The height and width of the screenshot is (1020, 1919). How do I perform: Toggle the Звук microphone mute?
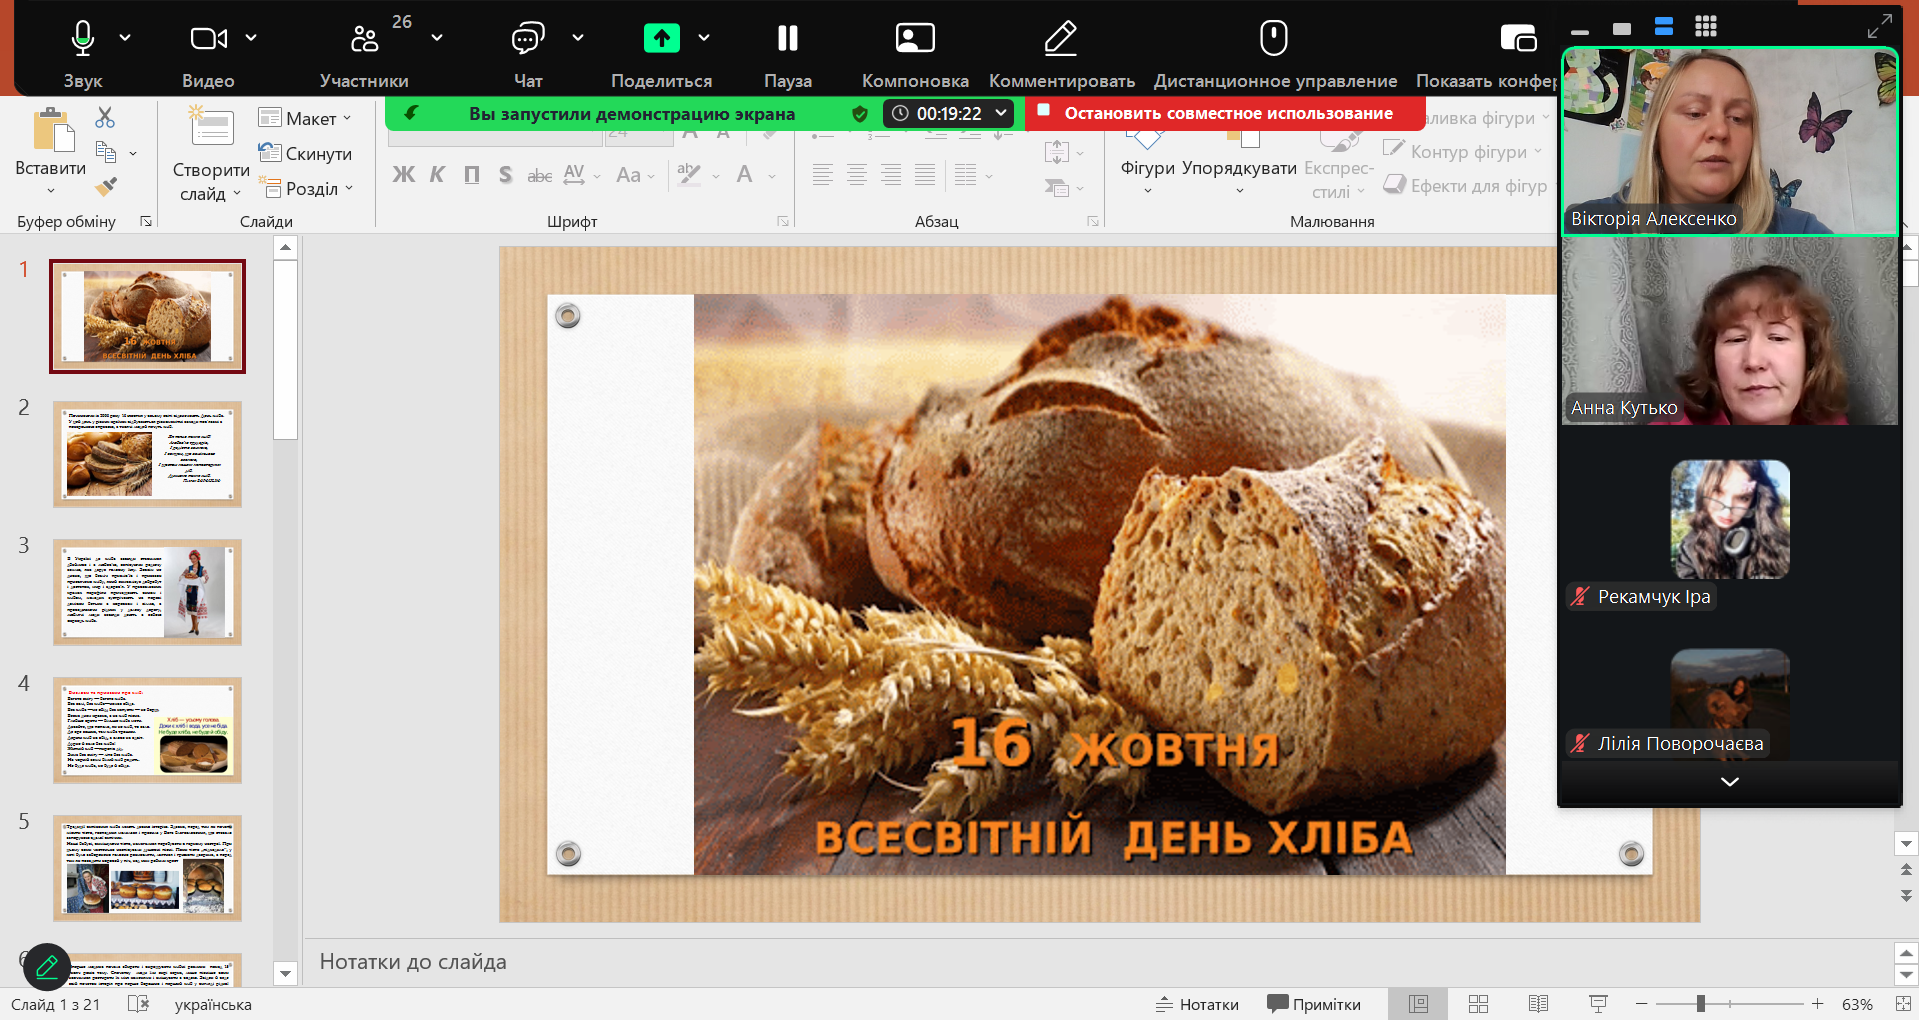pyautogui.click(x=83, y=39)
